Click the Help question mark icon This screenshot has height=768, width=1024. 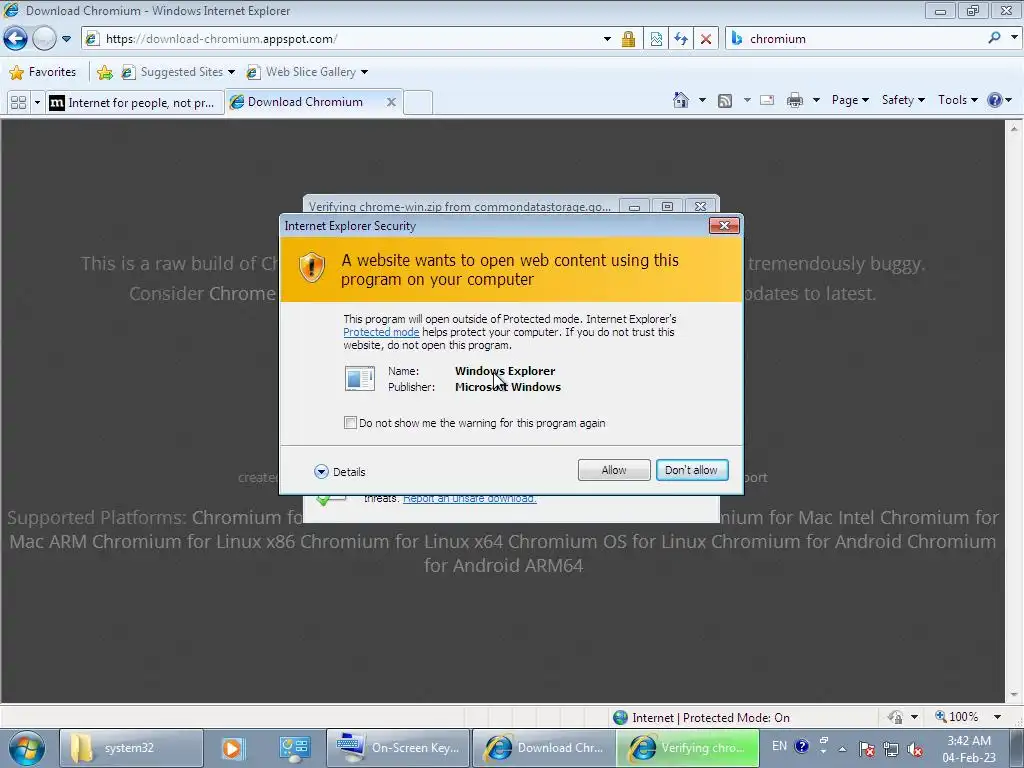pos(995,100)
